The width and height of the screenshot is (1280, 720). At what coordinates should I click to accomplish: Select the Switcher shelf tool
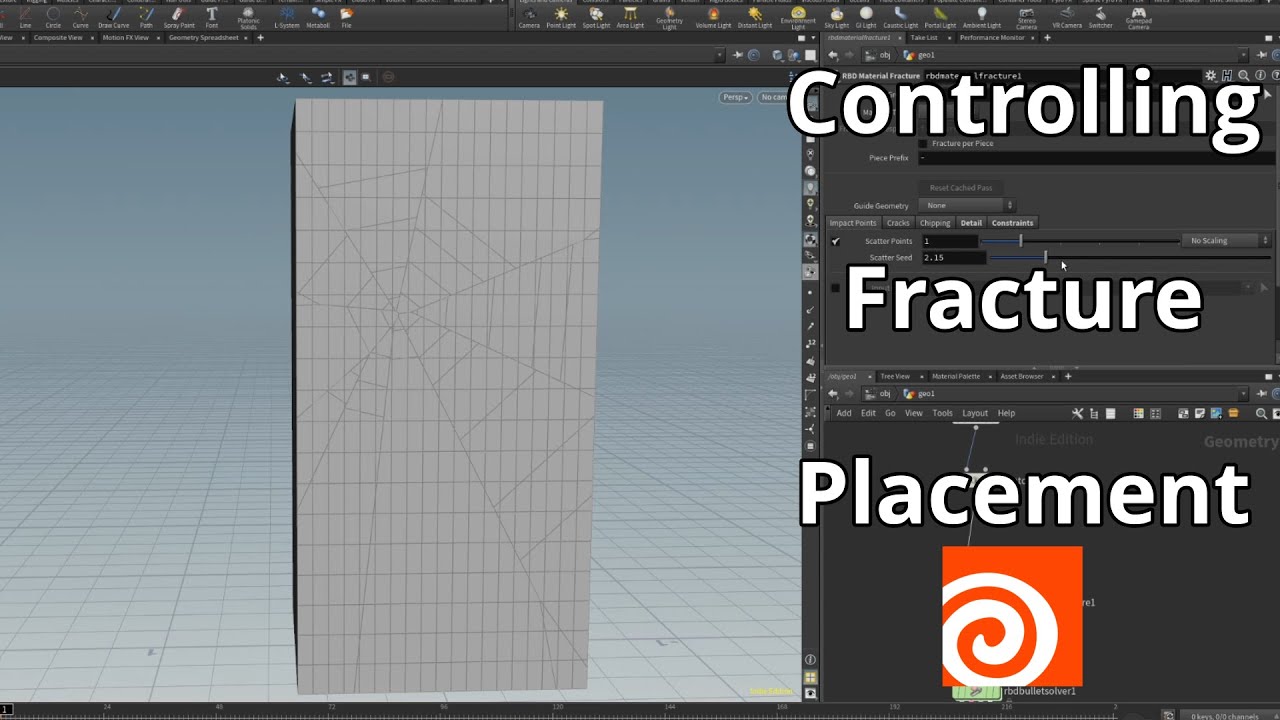coord(1101,17)
